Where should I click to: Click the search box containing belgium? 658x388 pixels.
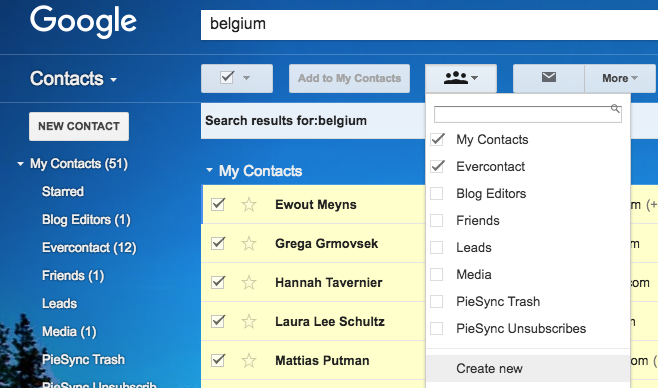(x=429, y=25)
